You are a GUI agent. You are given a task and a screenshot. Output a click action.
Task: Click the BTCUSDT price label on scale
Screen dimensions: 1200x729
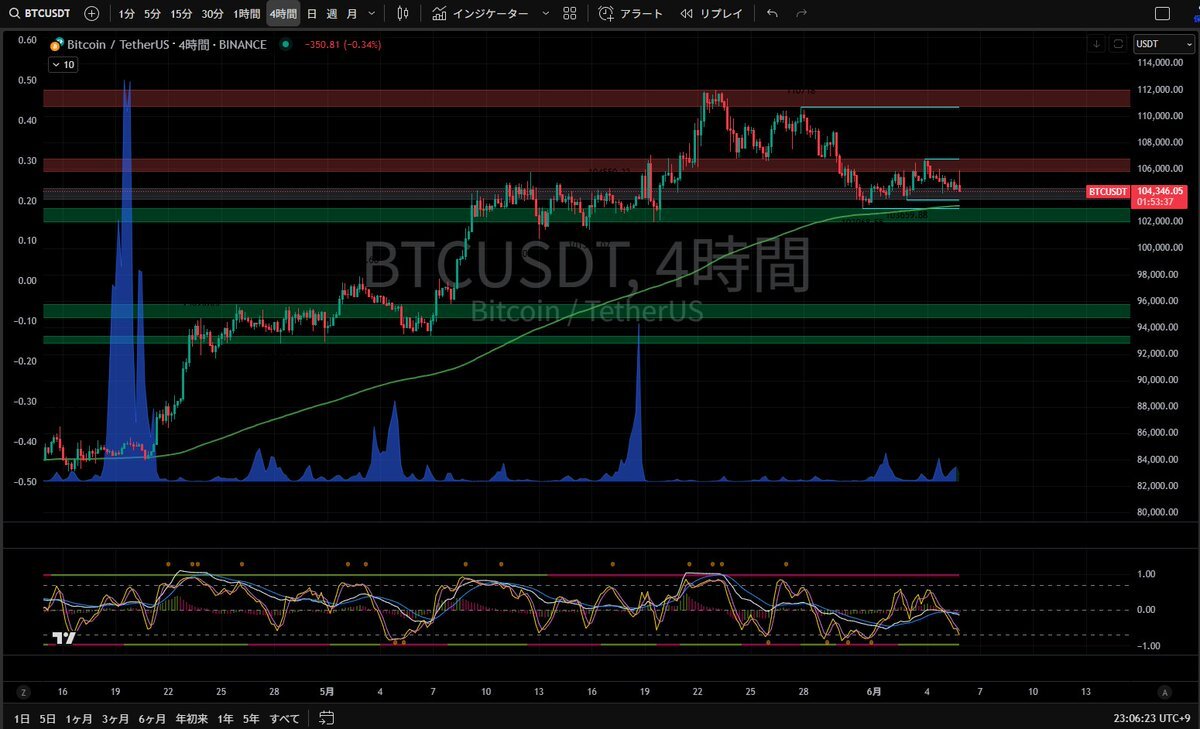(1107, 191)
